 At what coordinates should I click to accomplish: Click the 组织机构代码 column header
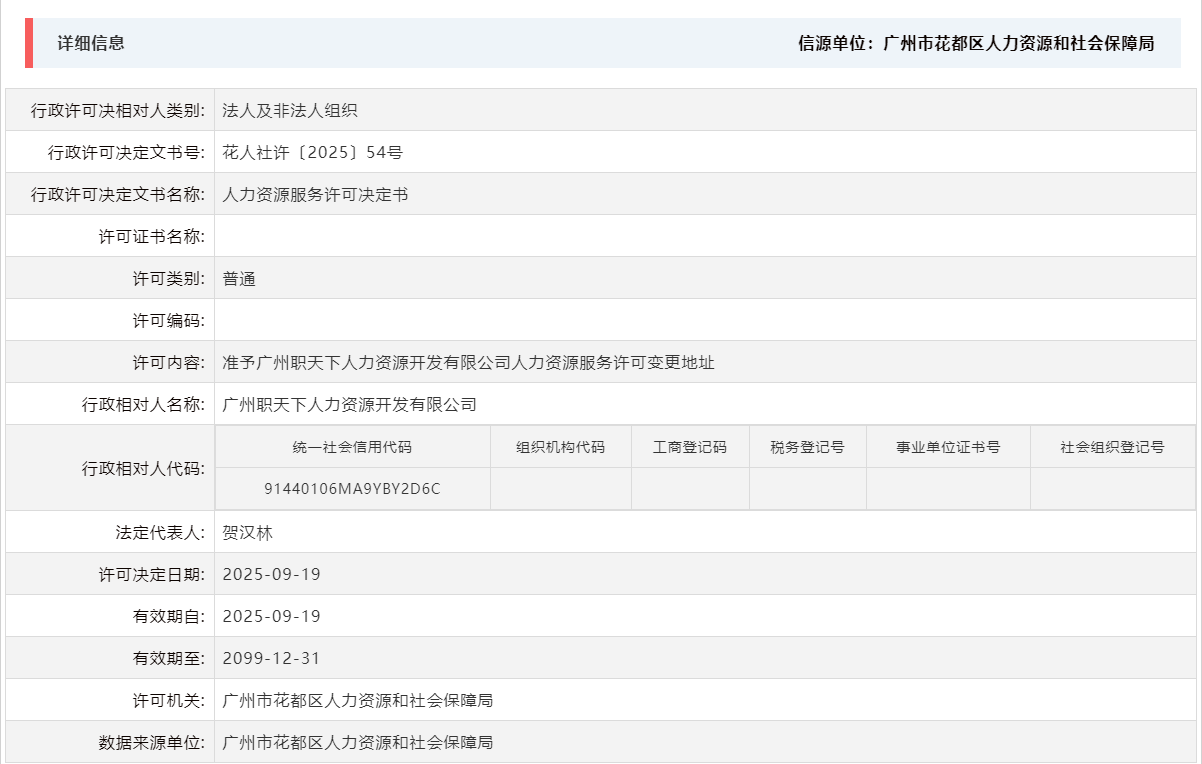[561, 447]
